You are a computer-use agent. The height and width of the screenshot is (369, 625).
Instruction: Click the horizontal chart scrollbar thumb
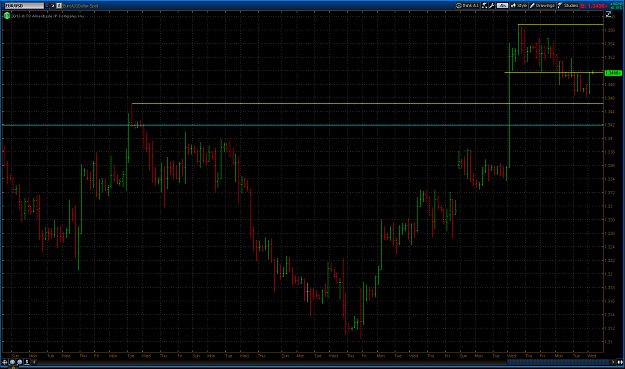click(x=558, y=362)
